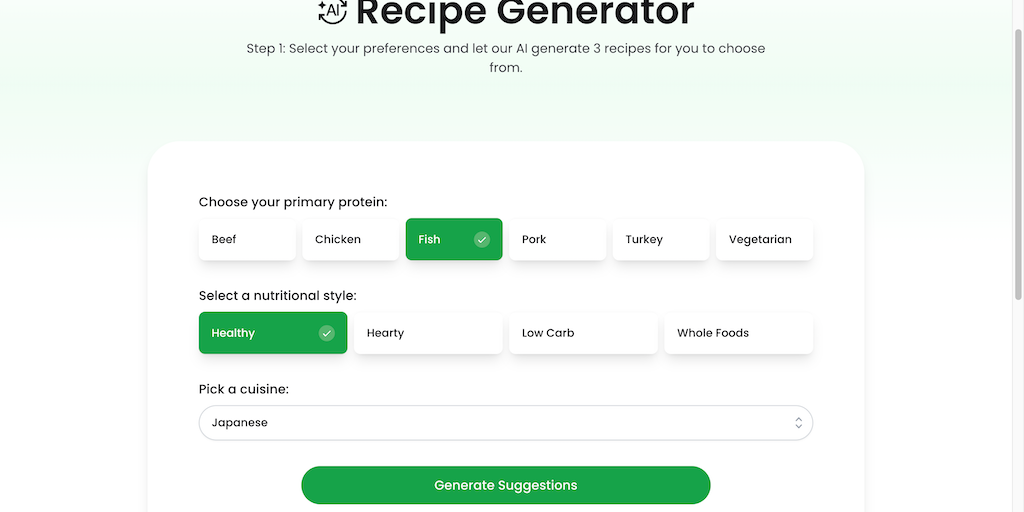Select the Hearty nutritional style
Viewport: 1024px width, 512px height.
pos(428,333)
